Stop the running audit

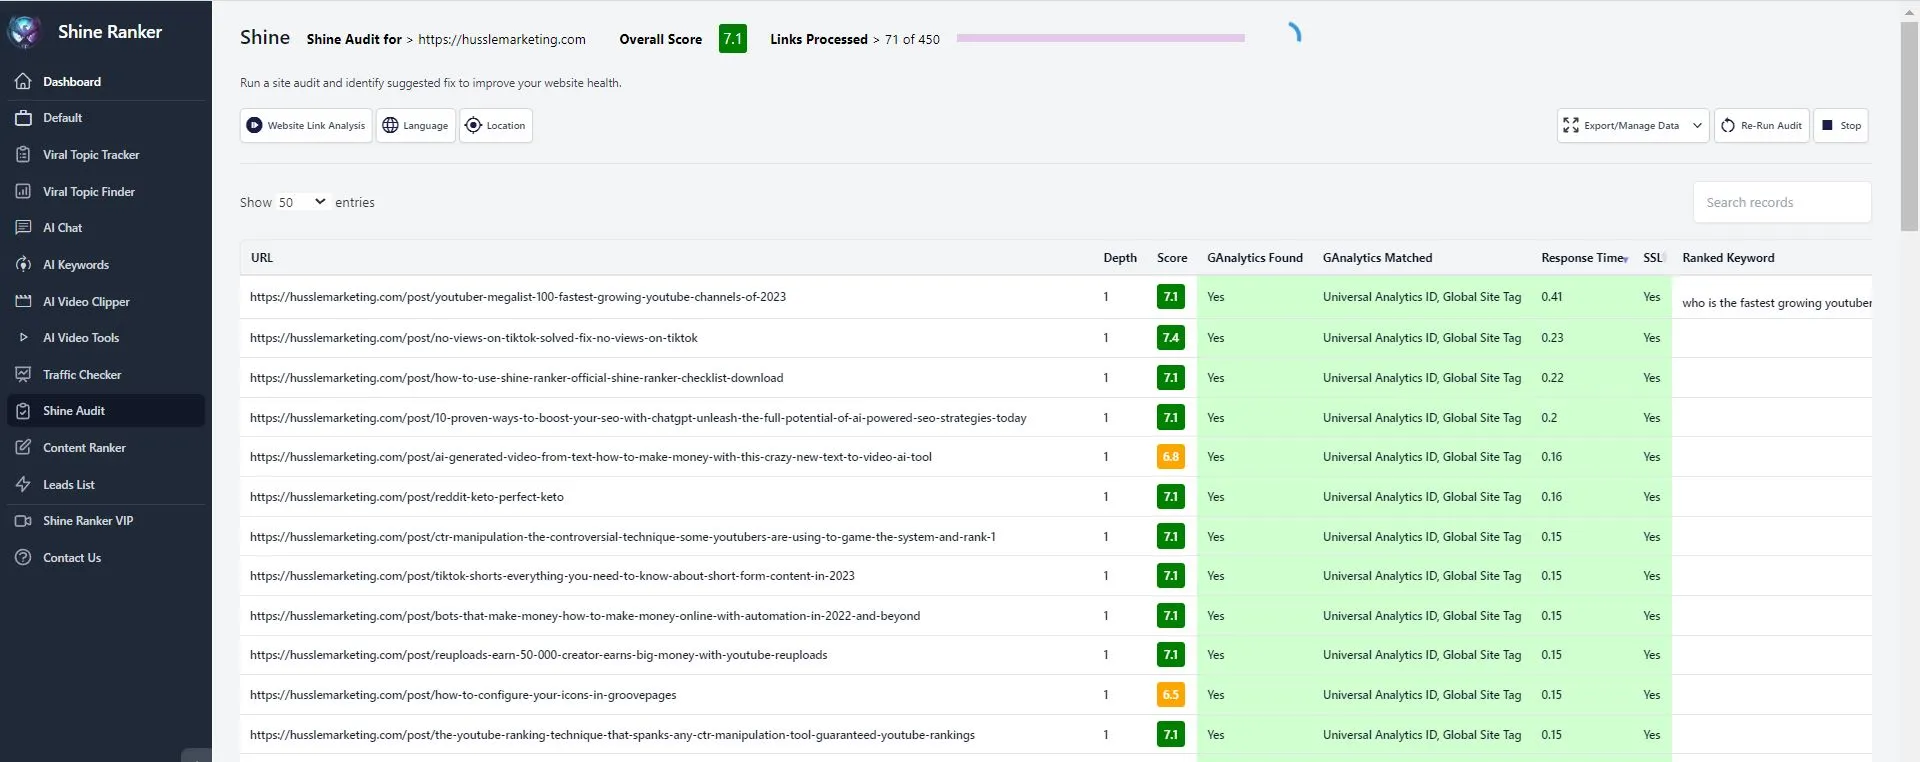point(1841,126)
